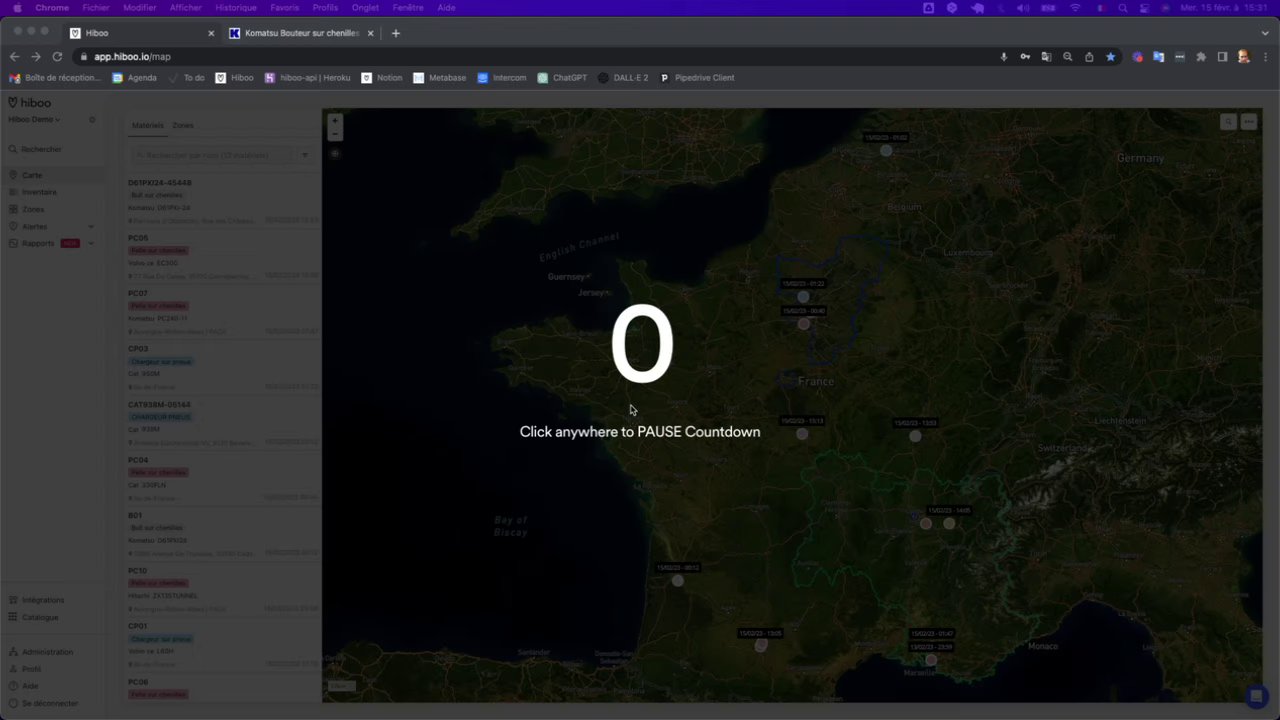This screenshot has width=1280, height=720.
Task: Expand the Alertes chevron
Action: [x=91, y=227]
